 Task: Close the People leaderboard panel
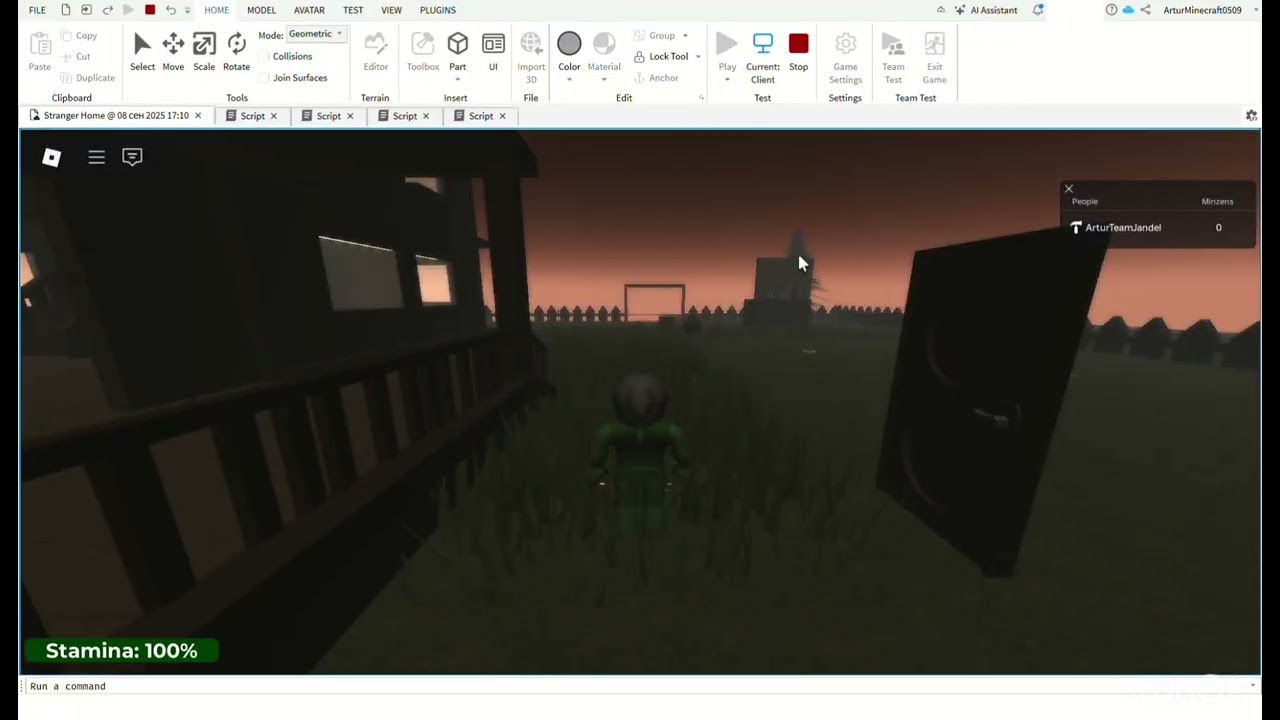pos(1069,189)
